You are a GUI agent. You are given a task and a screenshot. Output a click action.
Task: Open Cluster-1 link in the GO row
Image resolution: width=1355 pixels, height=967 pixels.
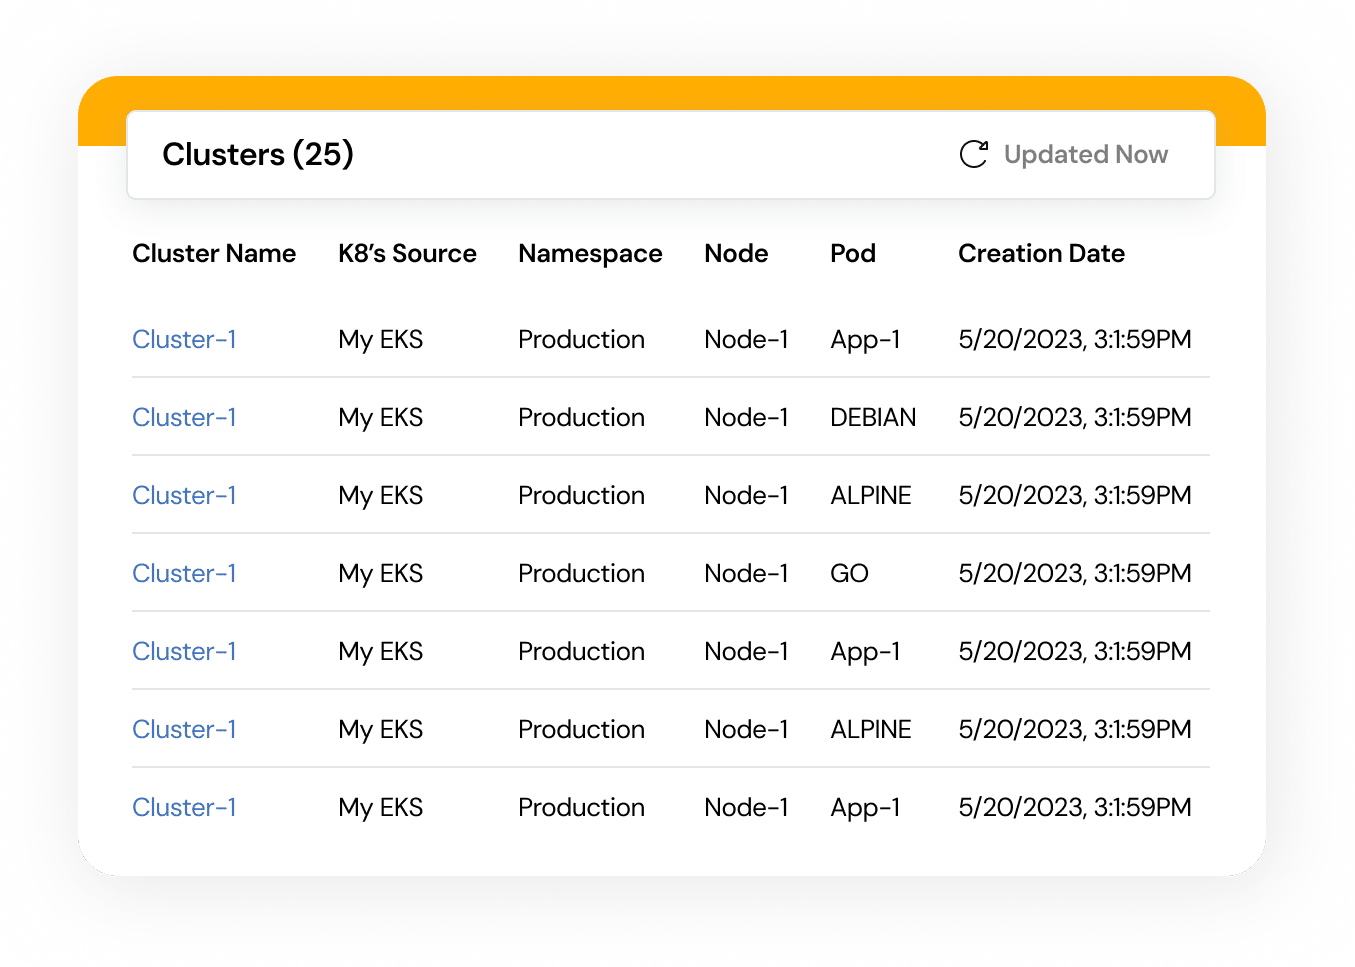tap(184, 573)
